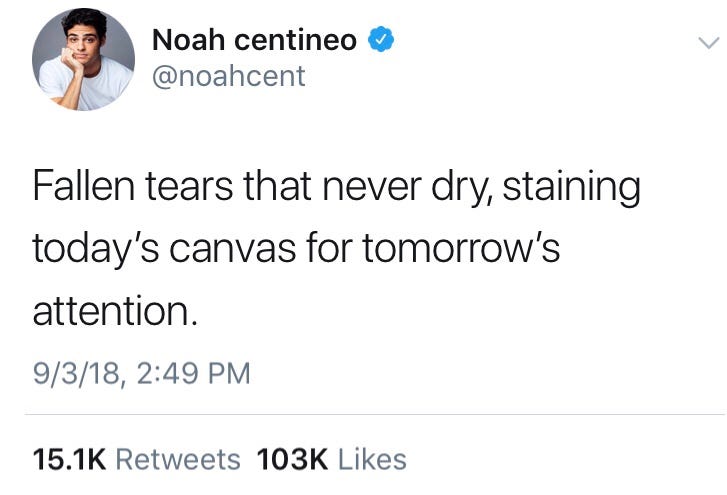The height and width of the screenshot is (495, 727).
Task: View the 15.1K retweet count
Action: coord(69,459)
